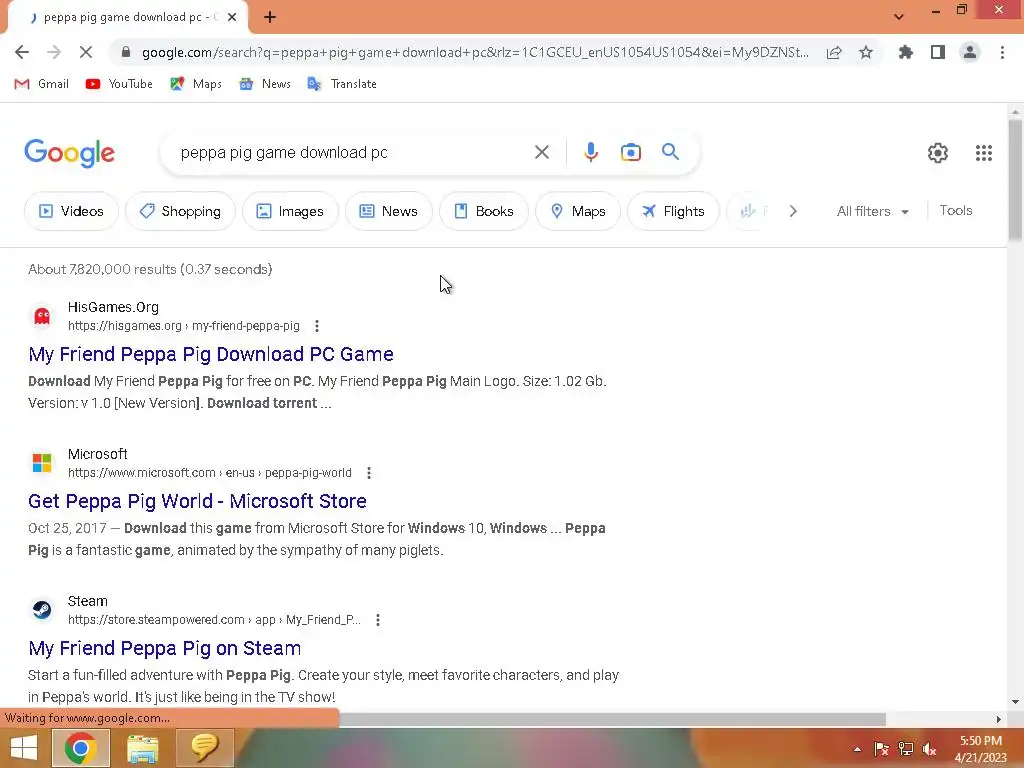Click the vertical page scrollbar

[1015, 180]
